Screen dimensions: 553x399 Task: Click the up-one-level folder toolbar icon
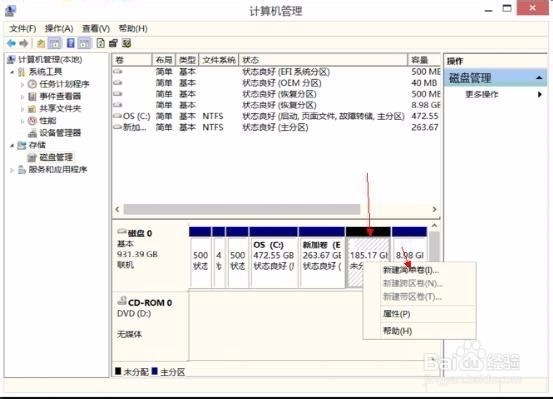coord(41,43)
